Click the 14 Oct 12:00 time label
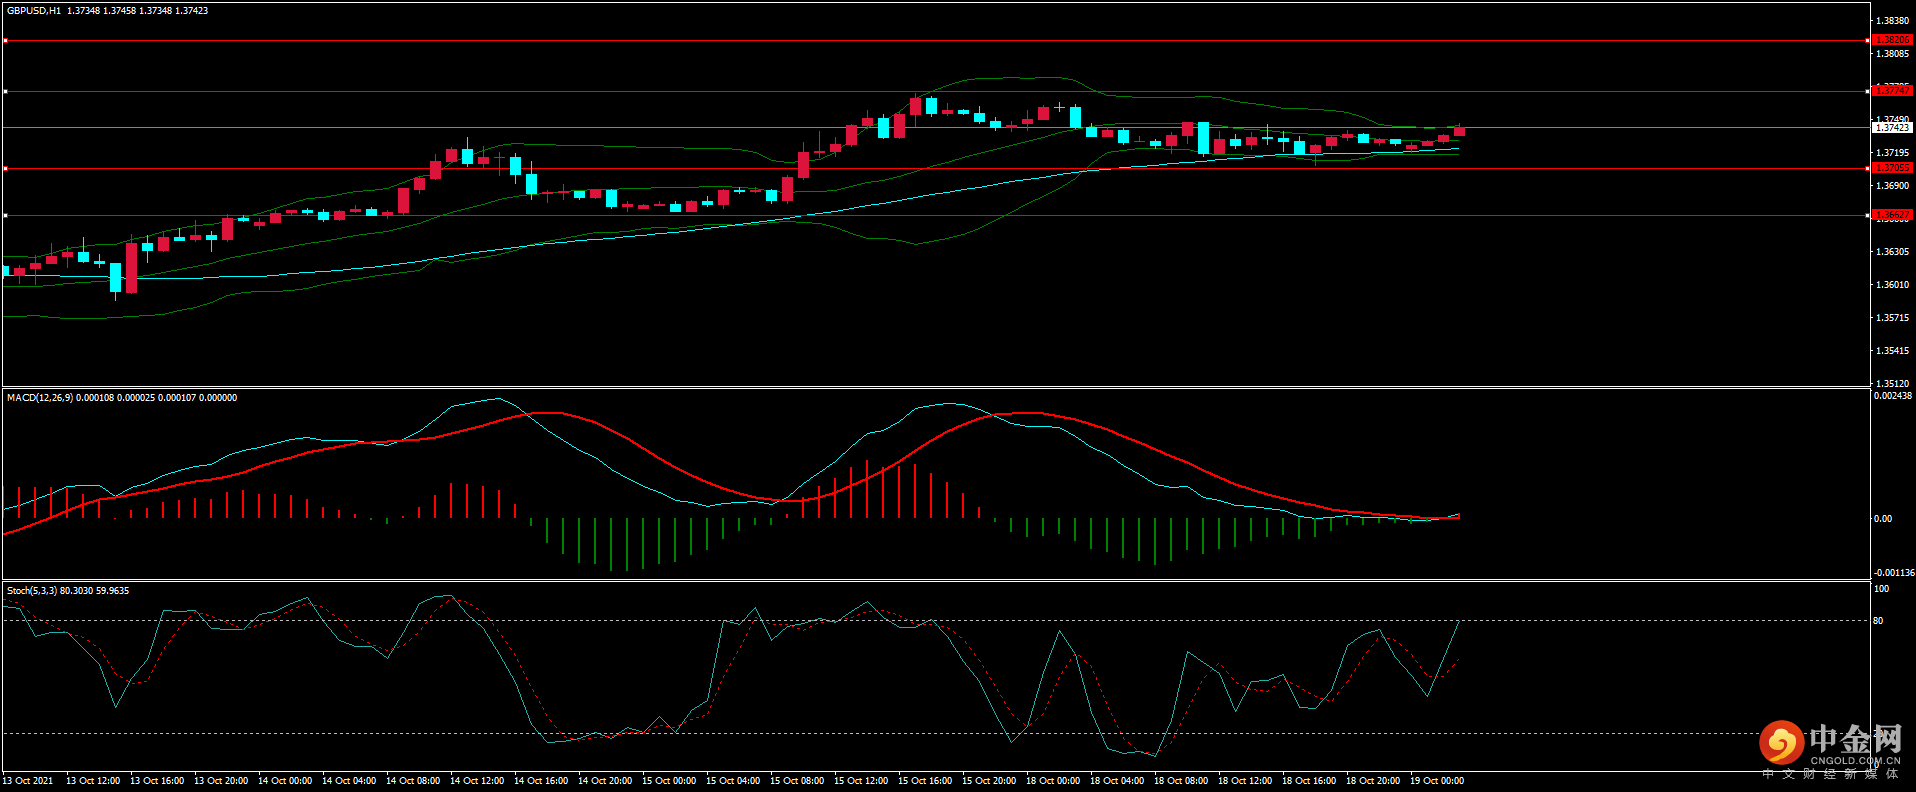The height and width of the screenshot is (792, 1916). click(x=476, y=781)
